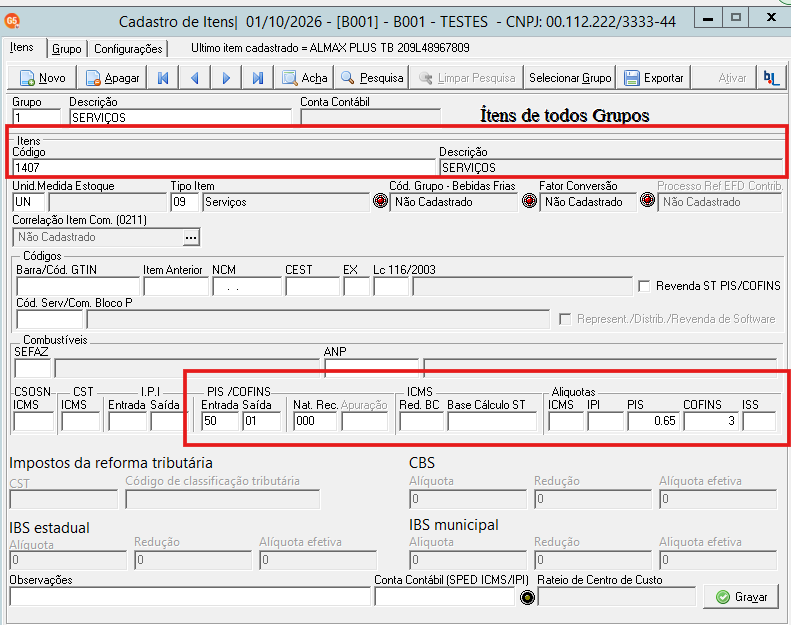Screen dimensions: 791x625
Task: Save with the Gravar button
Action: click(x=741, y=597)
